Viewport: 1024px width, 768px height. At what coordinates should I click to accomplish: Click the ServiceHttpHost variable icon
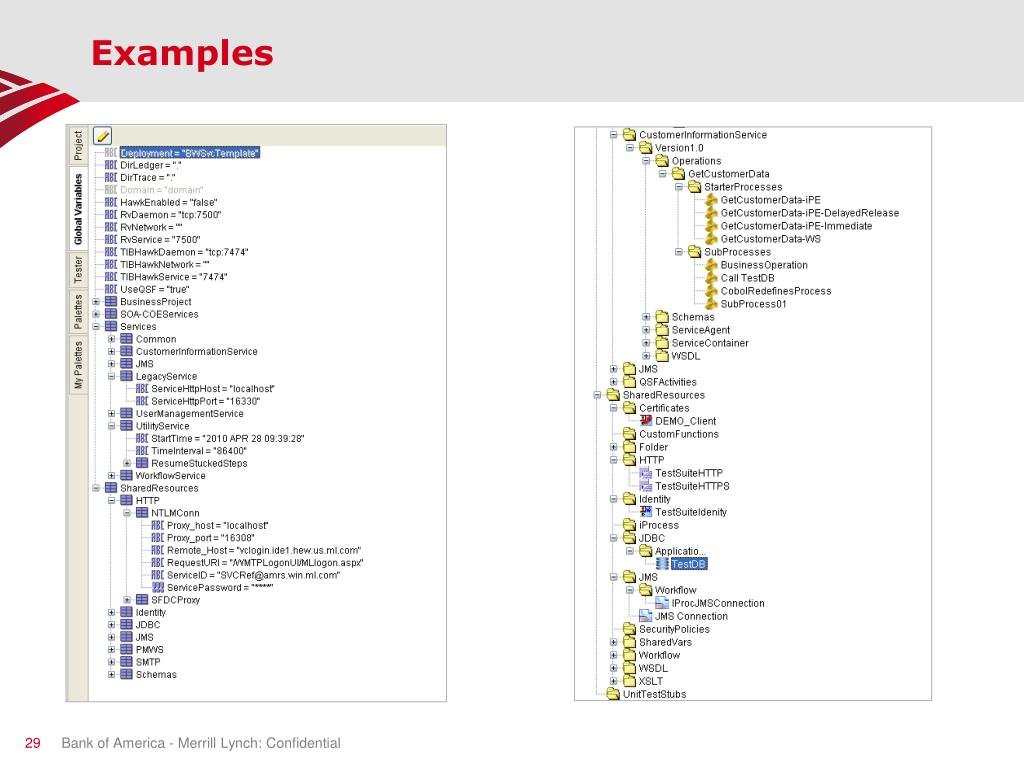coord(142,389)
